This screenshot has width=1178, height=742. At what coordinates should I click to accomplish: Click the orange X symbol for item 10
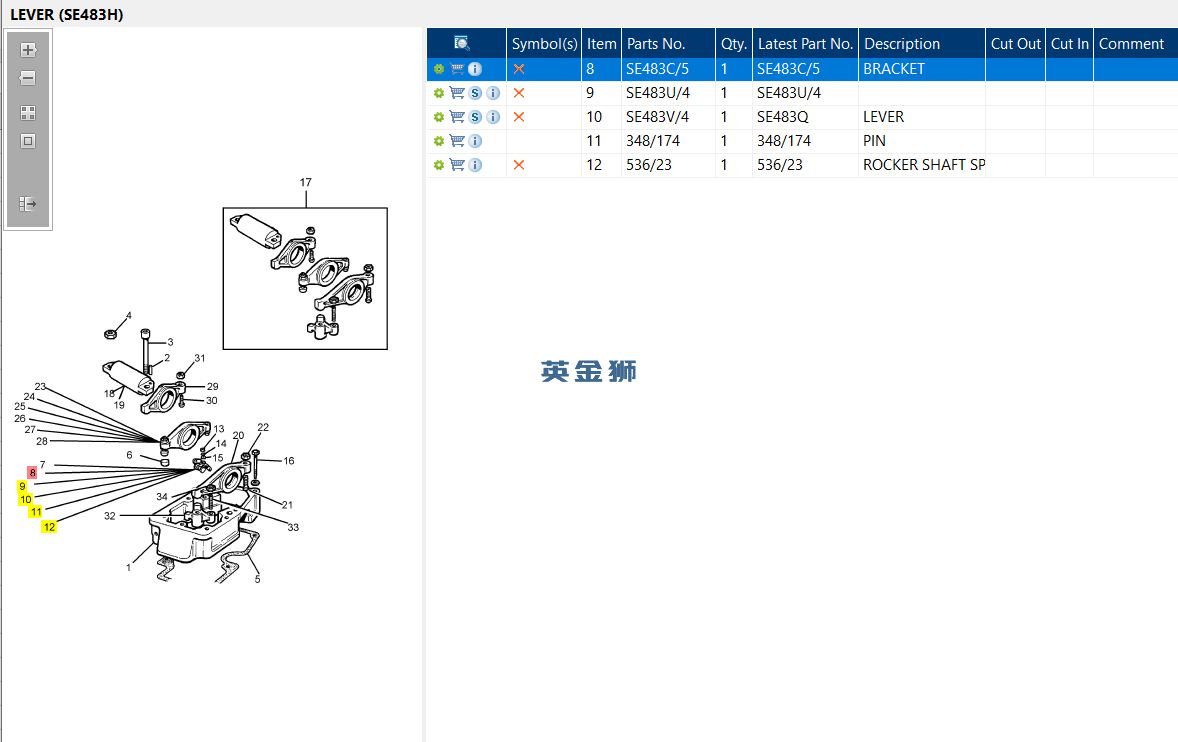tap(518, 117)
